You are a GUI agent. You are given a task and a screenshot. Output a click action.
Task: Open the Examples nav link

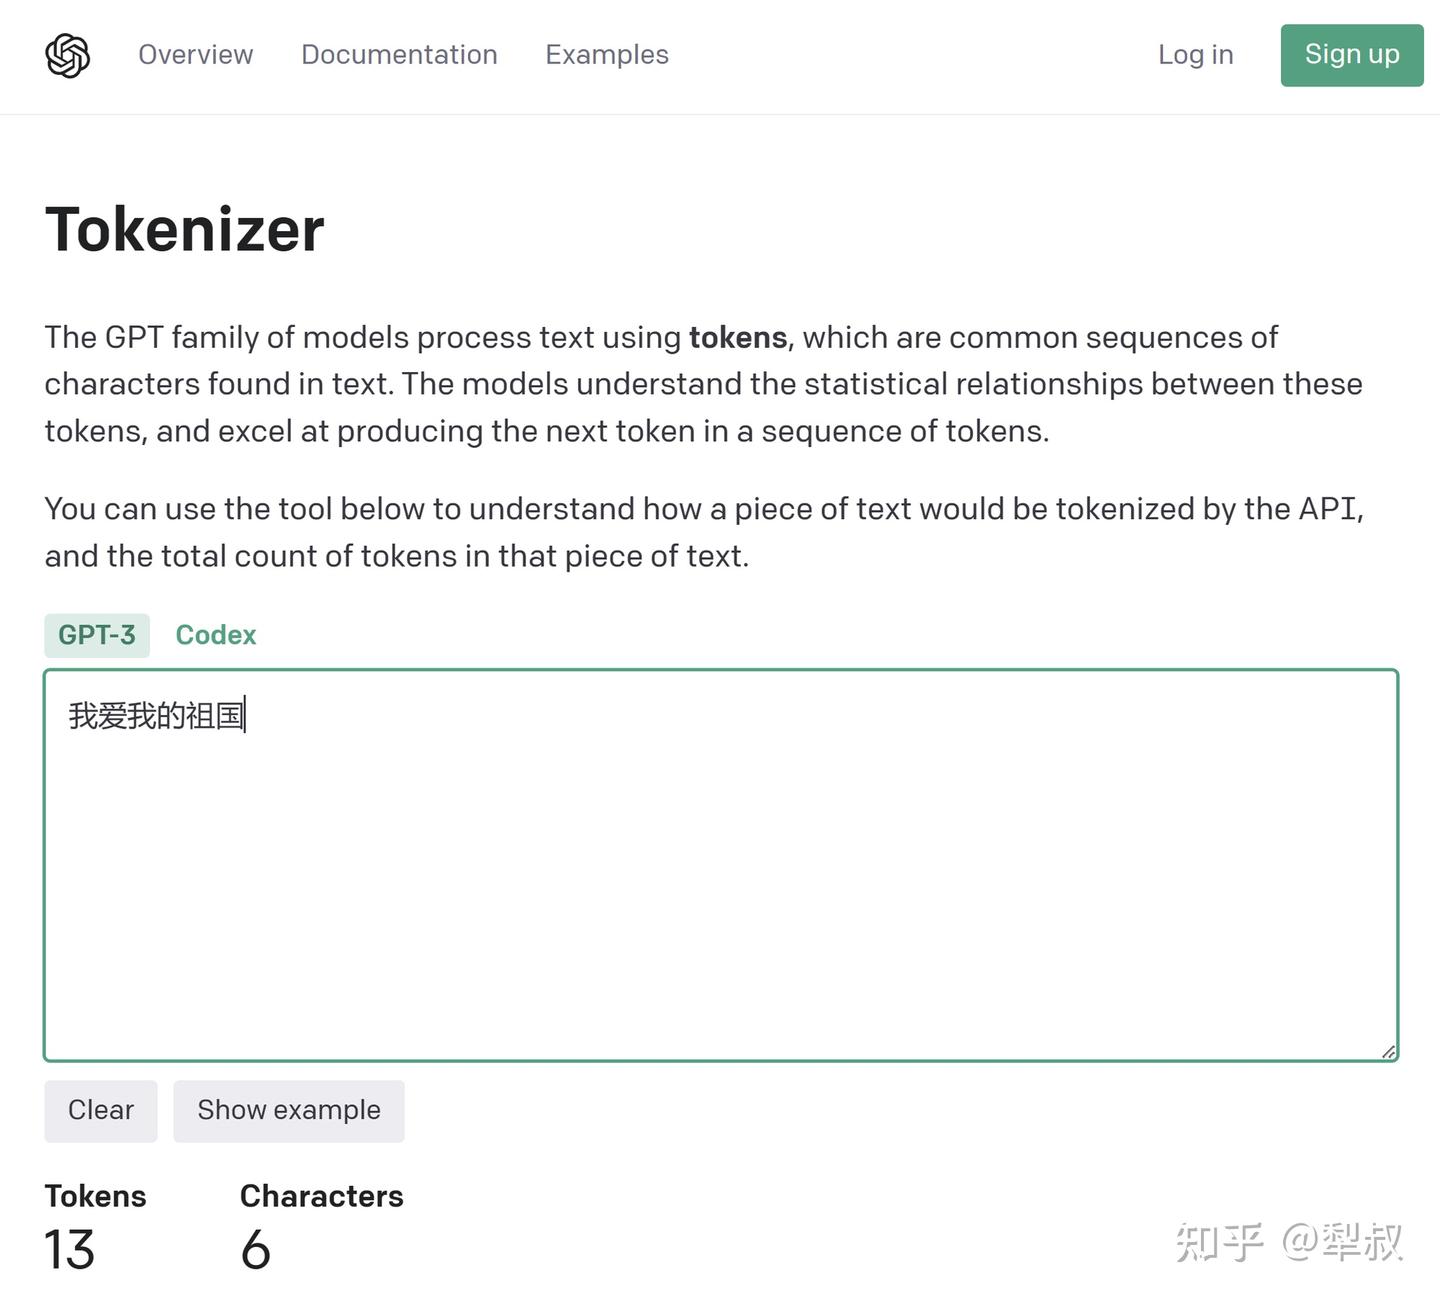(607, 55)
